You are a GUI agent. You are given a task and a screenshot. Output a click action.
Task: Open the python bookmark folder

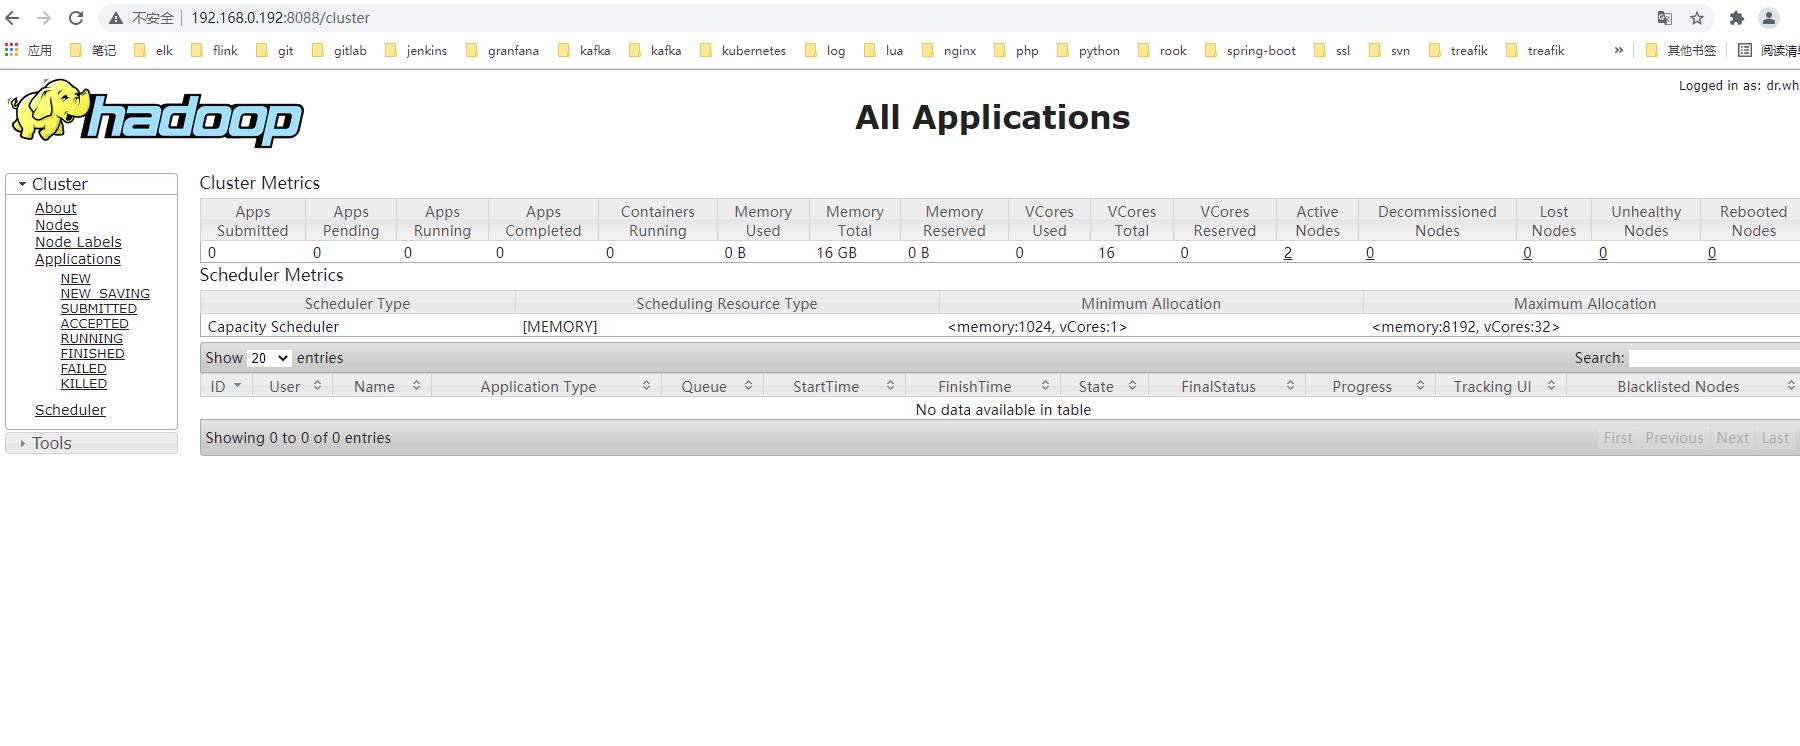point(1088,50)
